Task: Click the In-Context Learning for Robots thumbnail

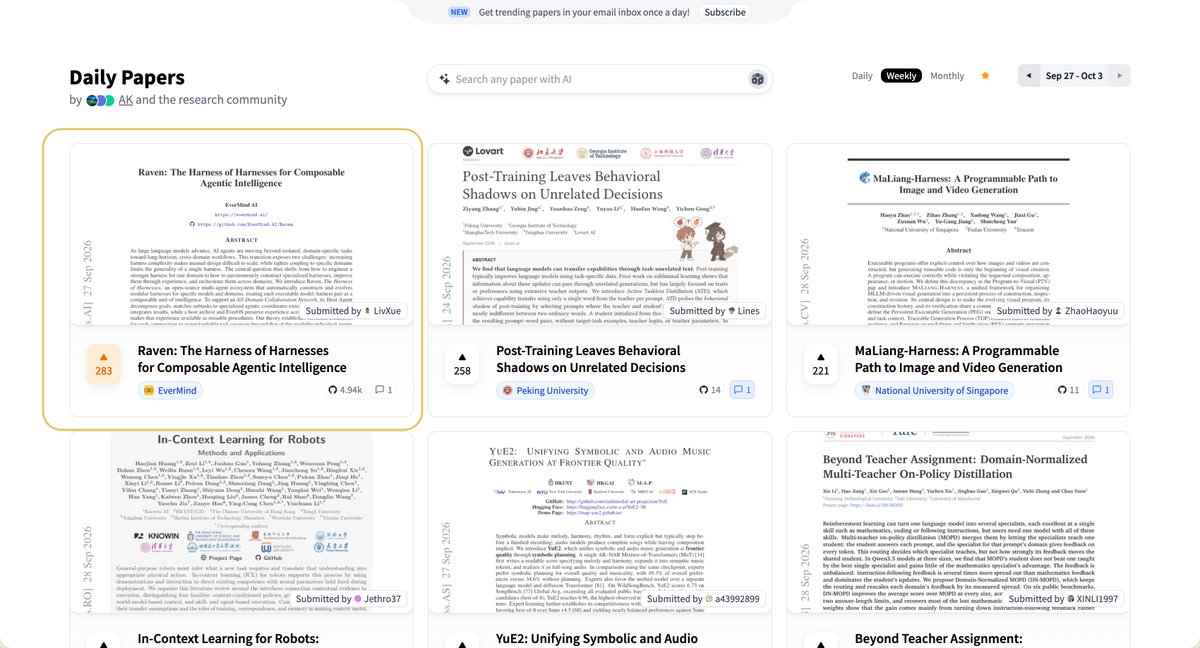Action: point(241,523)
